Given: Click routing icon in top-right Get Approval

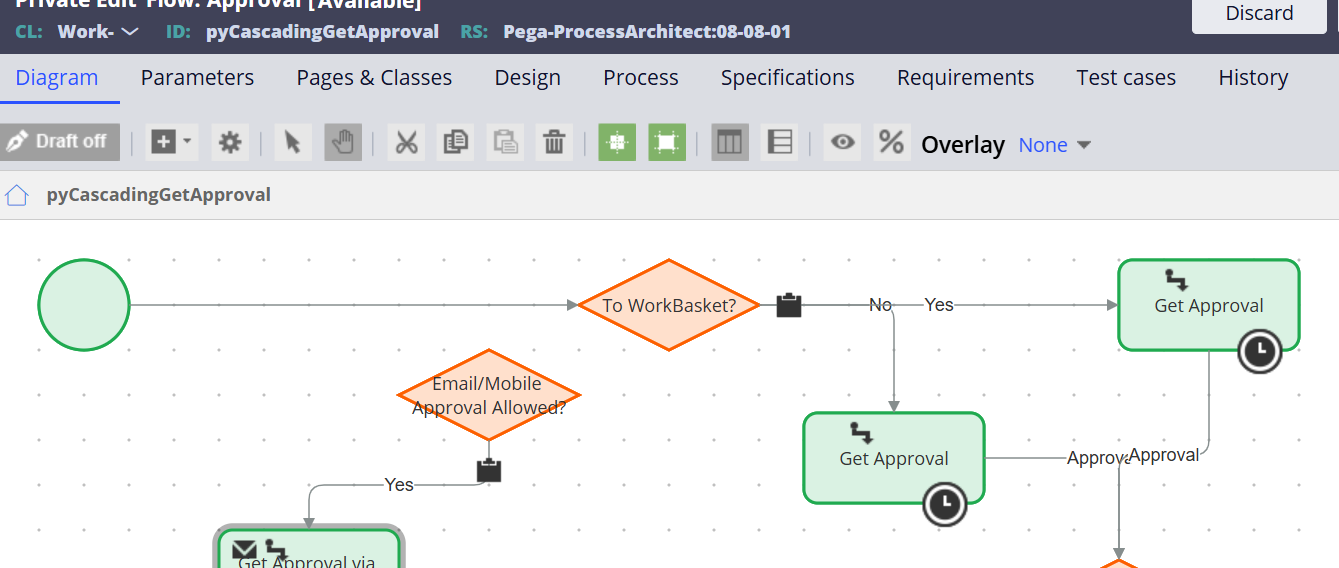Looking at the screenshot, I should pos(1176,279).
